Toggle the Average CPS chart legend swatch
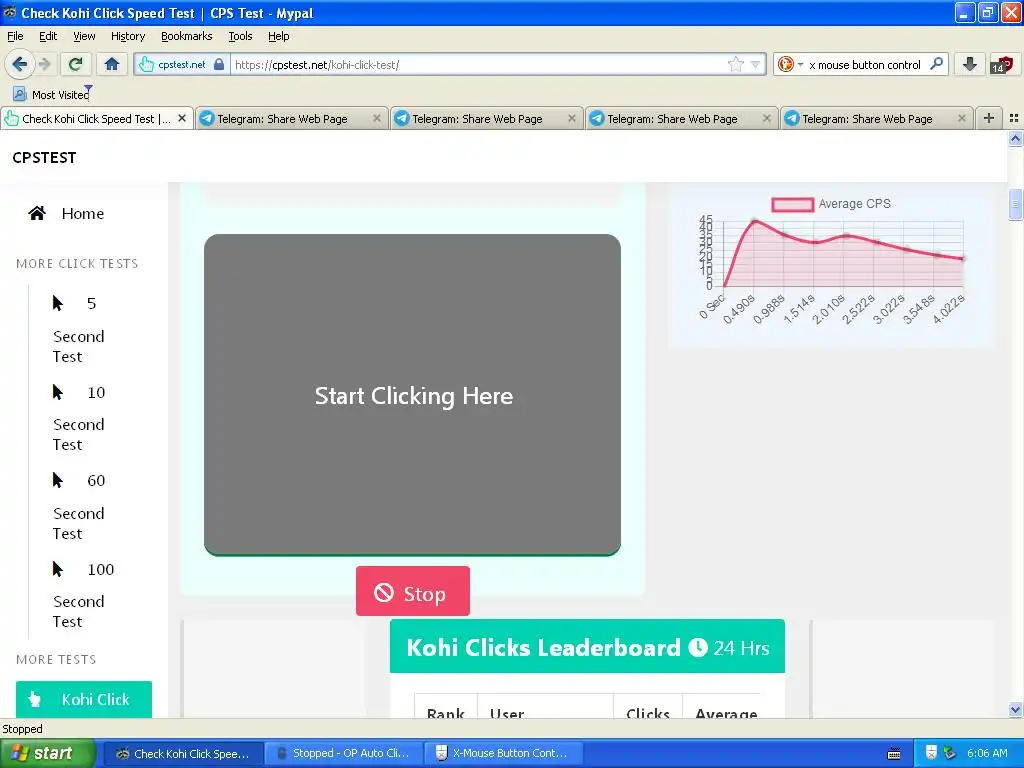The height and width of the screenshot is (768, 1024). (792, 204)
